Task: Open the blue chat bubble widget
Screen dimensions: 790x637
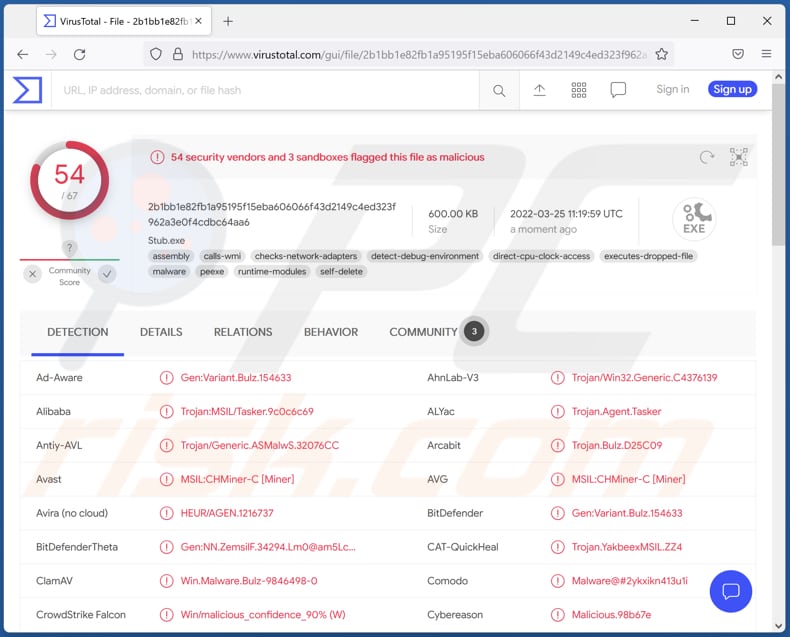Action: tap(730, 591)
